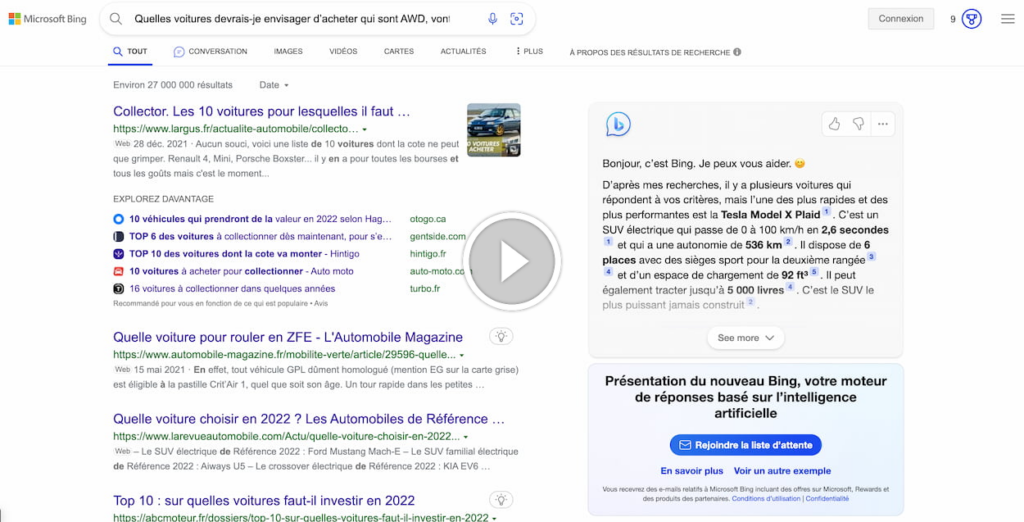
Task: Open the Collector 10 voitures result
Action: (261, 111)
